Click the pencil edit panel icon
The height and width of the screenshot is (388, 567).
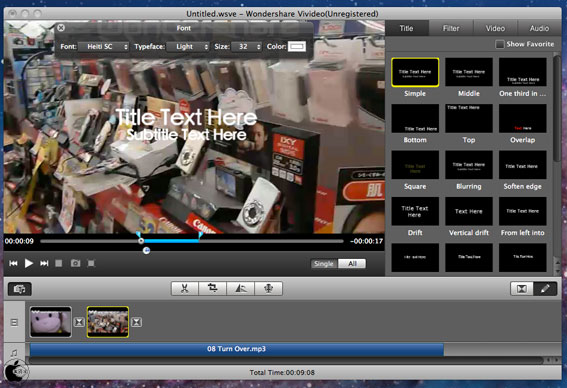point(545,289)
